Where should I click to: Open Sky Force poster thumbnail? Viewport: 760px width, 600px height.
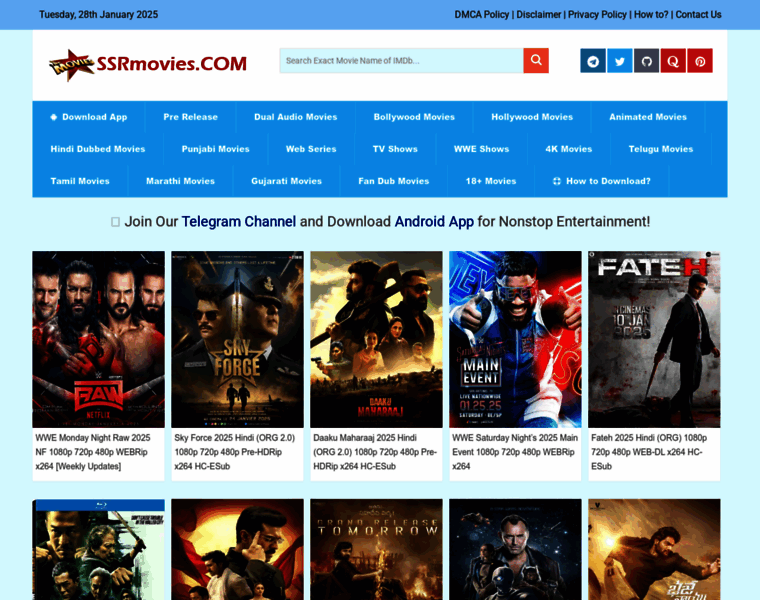238,339
